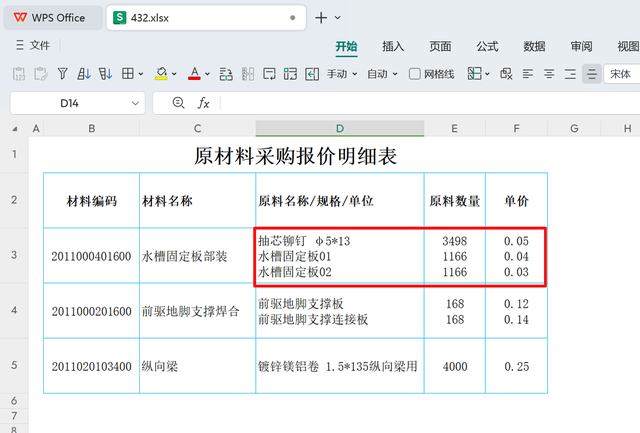This screenshot has width=640, height=433.
Task: Open the new tab dropdown chevron
Action: (338, 18)
